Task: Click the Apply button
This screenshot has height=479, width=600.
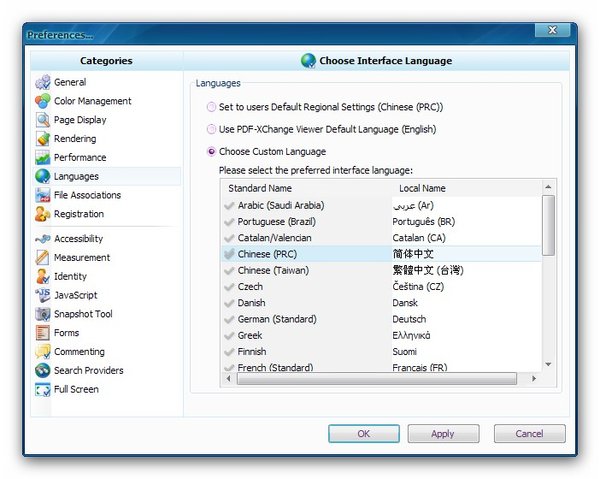Action: click(x=443, y=433)
